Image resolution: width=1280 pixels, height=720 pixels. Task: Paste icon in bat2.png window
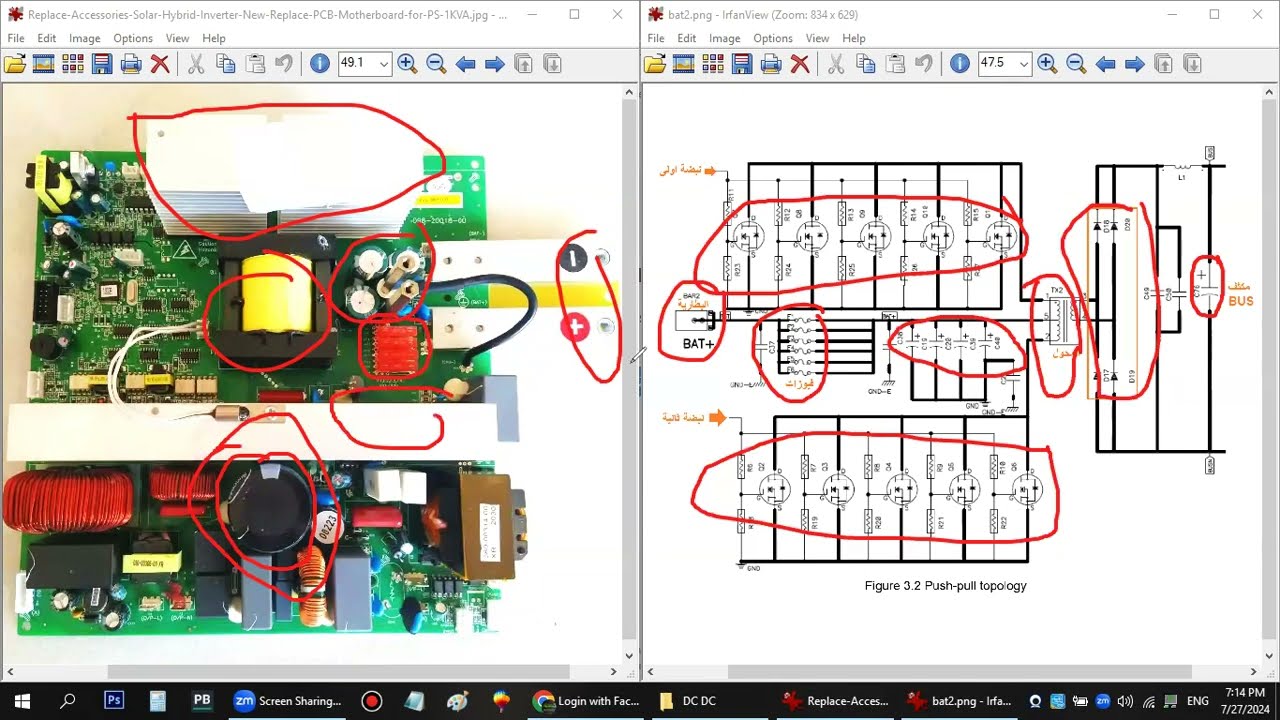coord(894,64)
